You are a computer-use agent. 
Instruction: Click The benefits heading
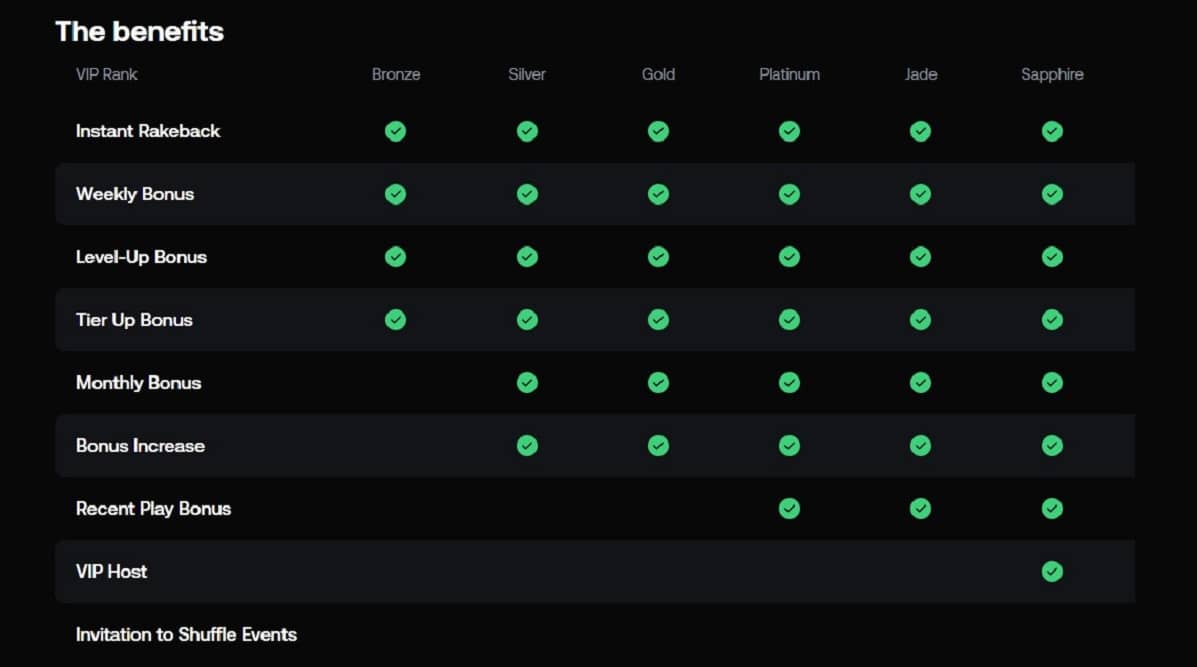click(139, 31)
